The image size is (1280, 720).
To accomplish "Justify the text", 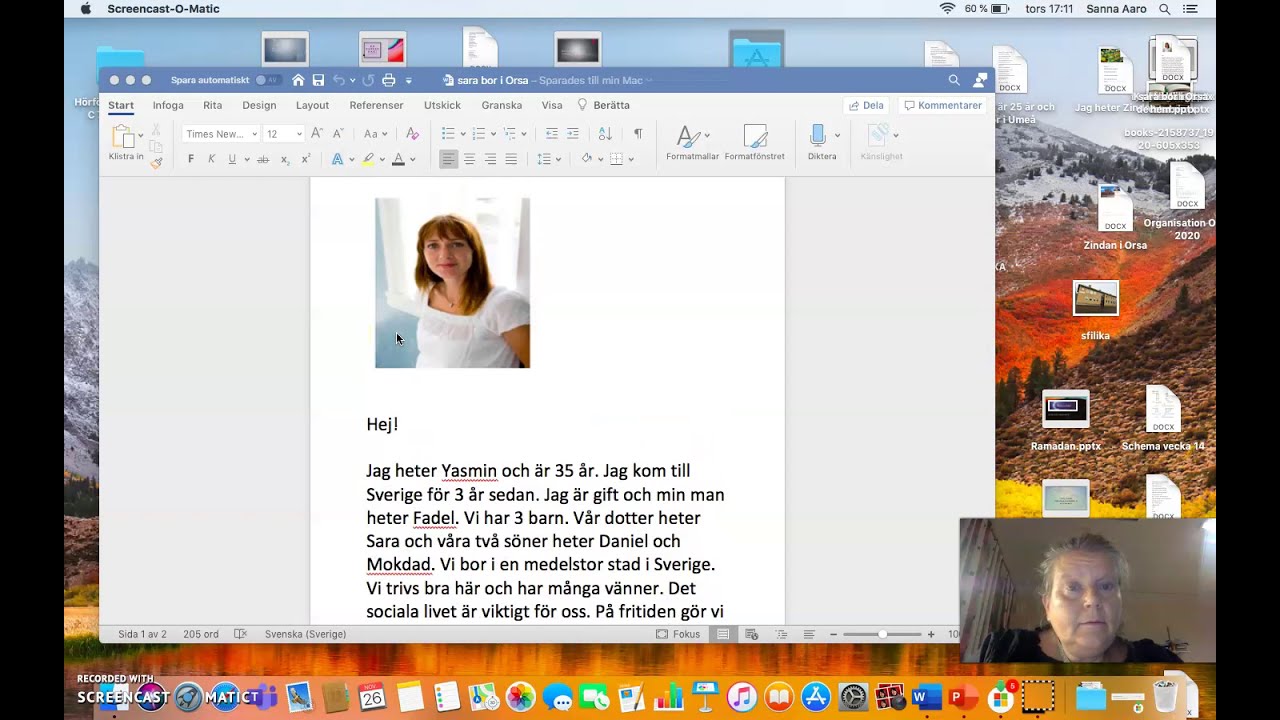I will pos(511,159).
